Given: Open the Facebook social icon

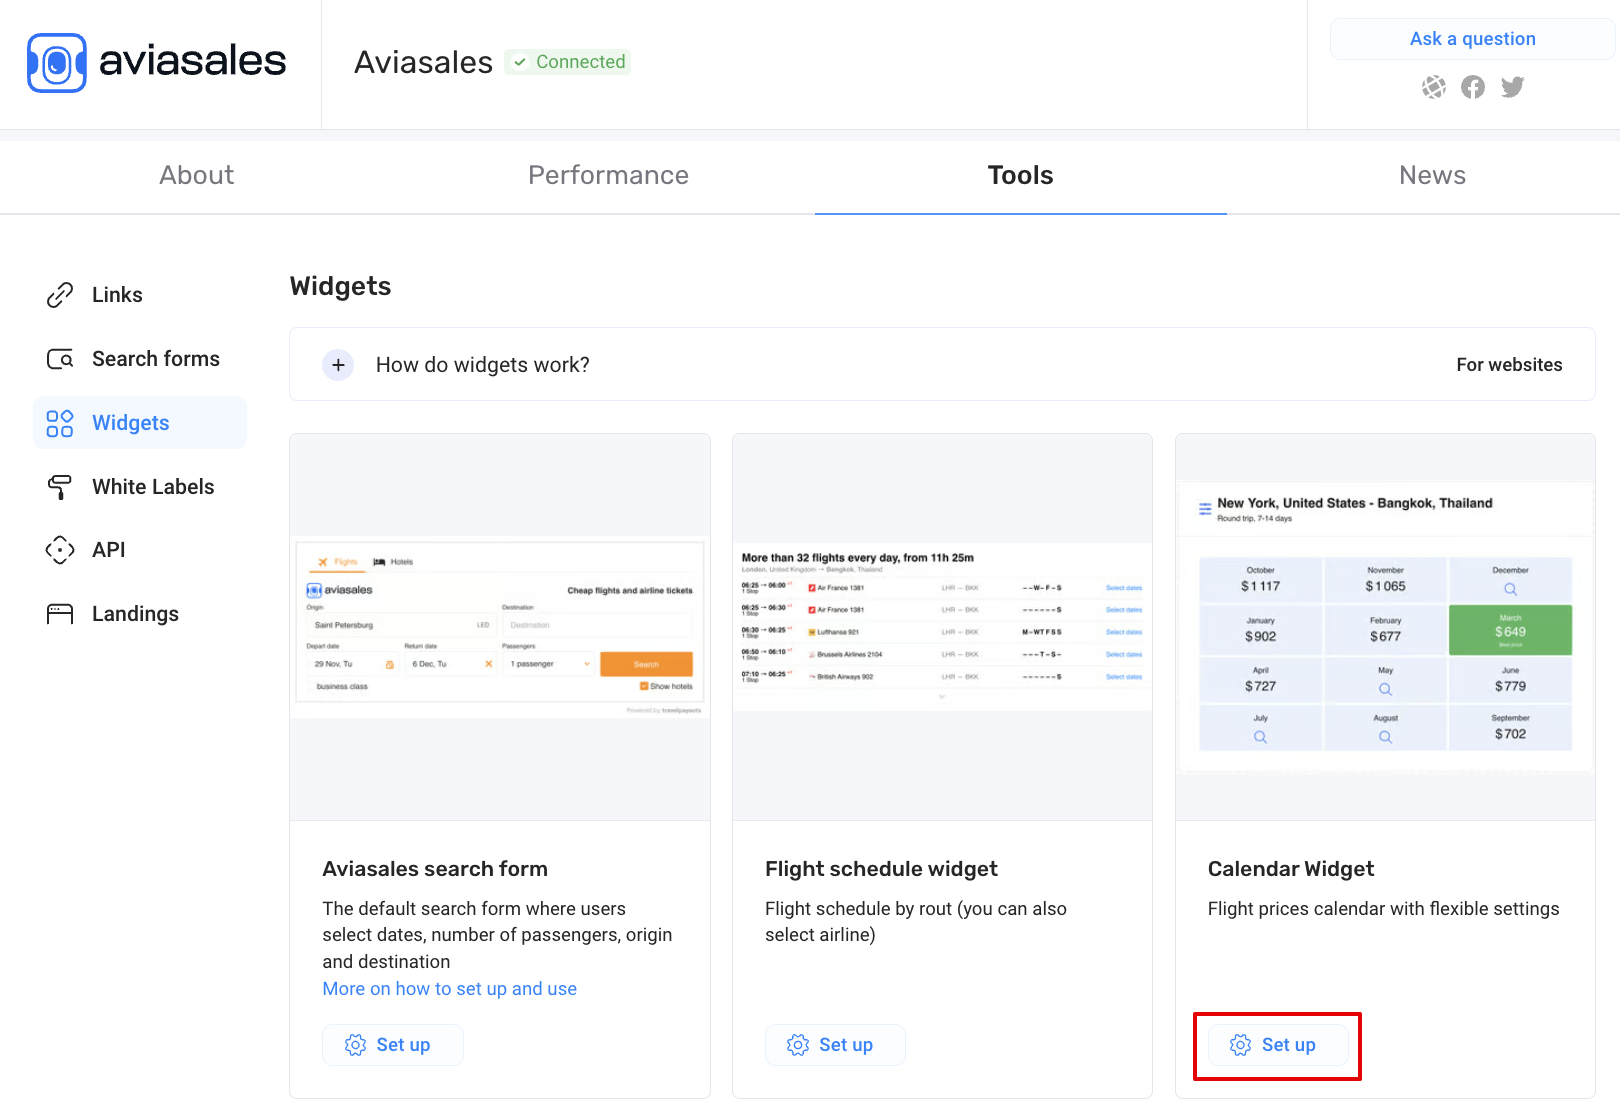Looking at the screenshot, I should [x=1473, y=87].
